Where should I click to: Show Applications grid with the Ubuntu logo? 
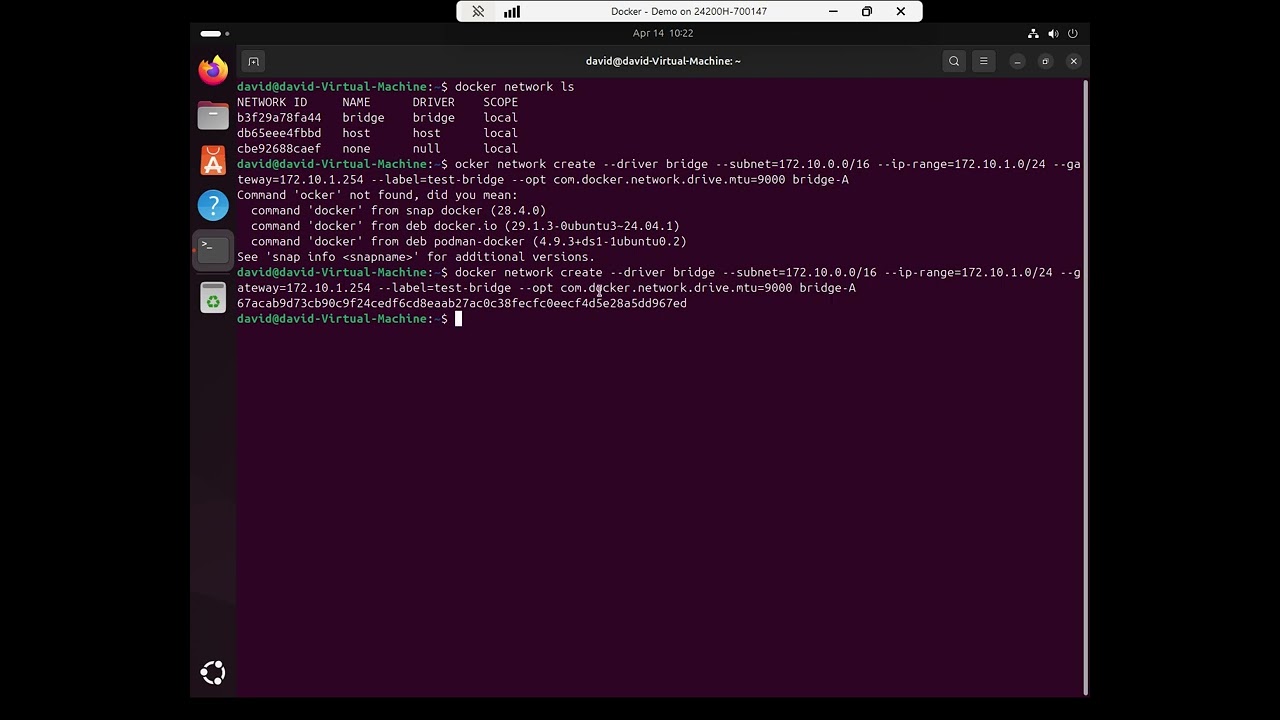[213, 673]
